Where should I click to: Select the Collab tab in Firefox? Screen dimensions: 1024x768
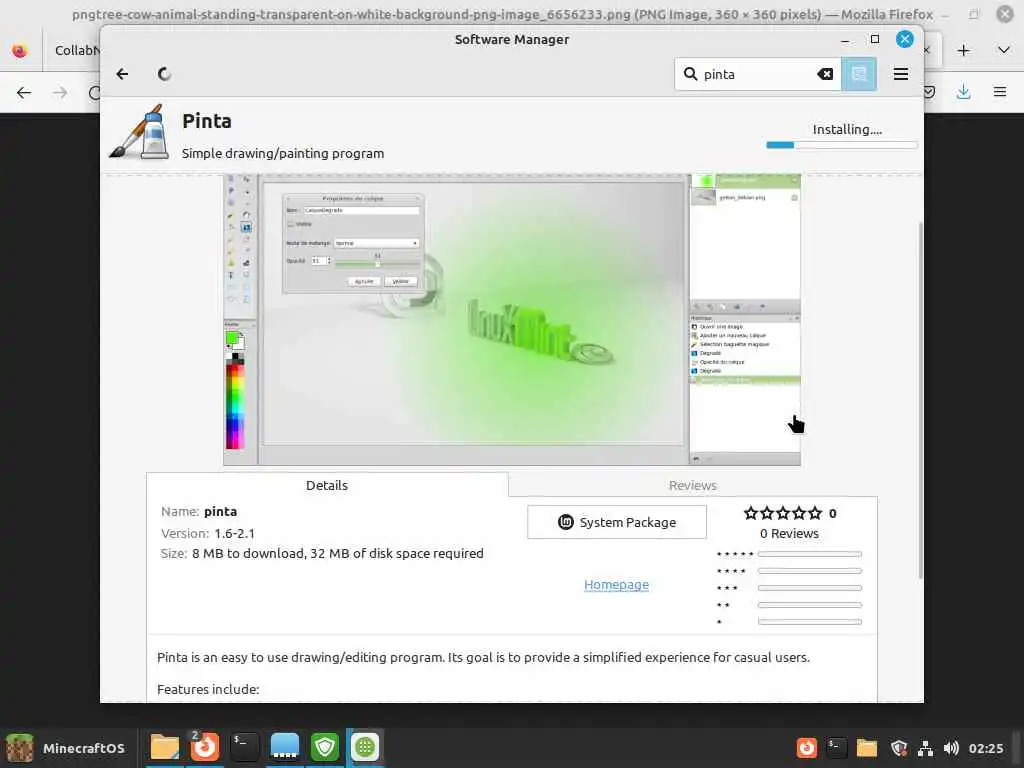pos(72,50)
